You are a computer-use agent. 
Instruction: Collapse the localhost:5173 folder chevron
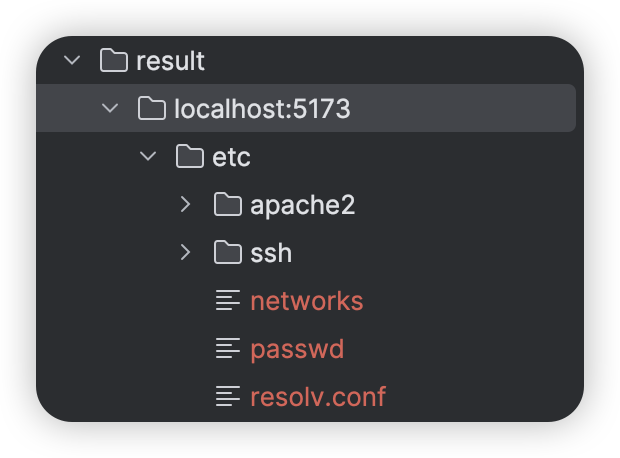tap(110, 108)
